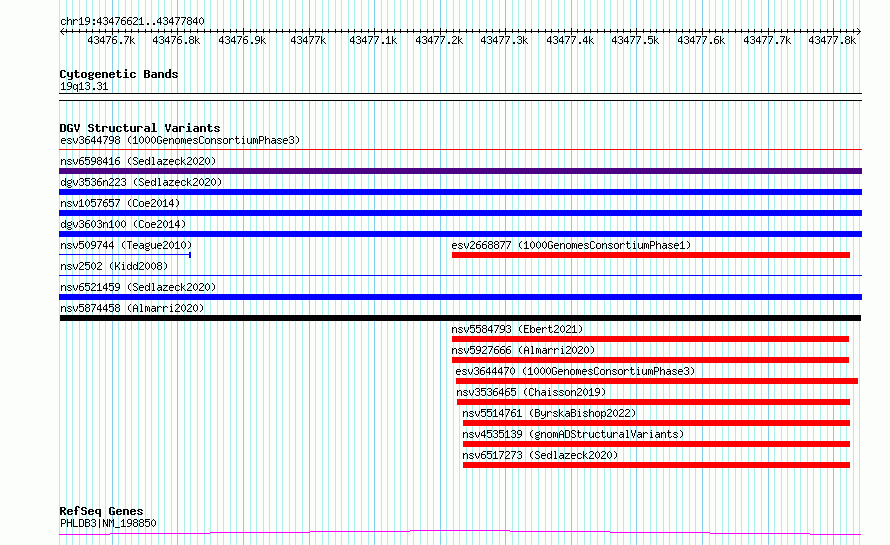The height and width of the screenshot is (545, 890).
Task: Click the 19q13.31 band label
Action: pos(84,86)
